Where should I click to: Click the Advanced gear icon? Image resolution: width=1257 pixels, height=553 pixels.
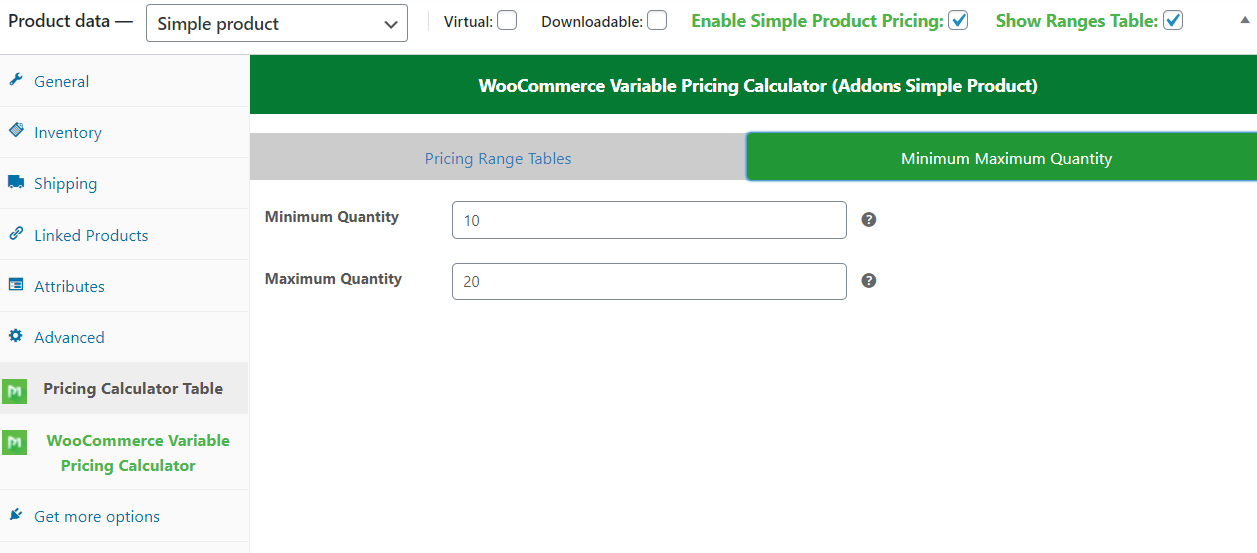(x=15, y=336)
